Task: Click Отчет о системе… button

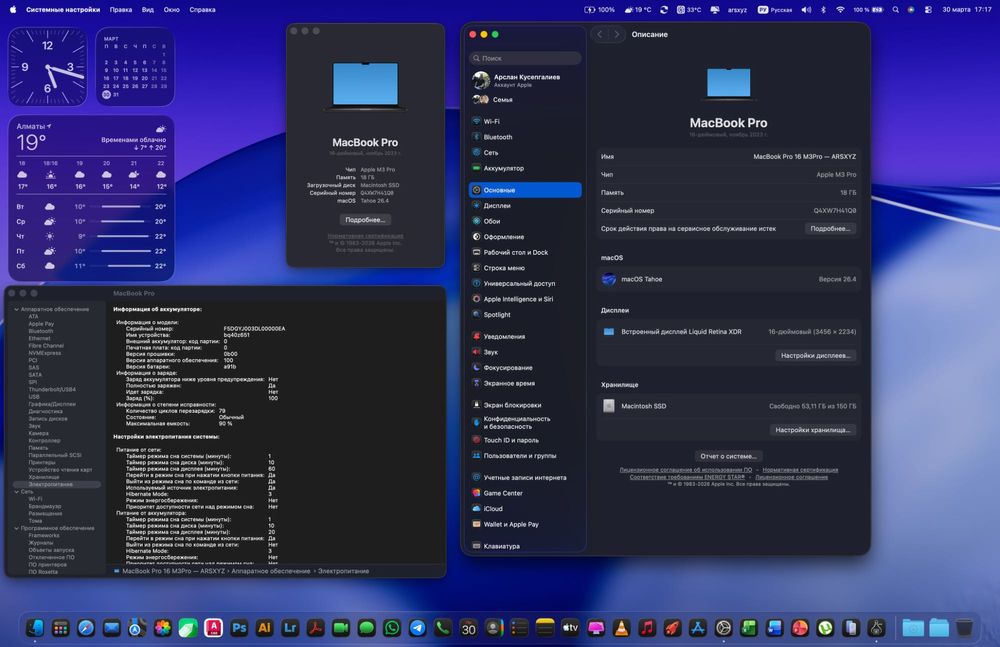Action: tap(728, 456)
